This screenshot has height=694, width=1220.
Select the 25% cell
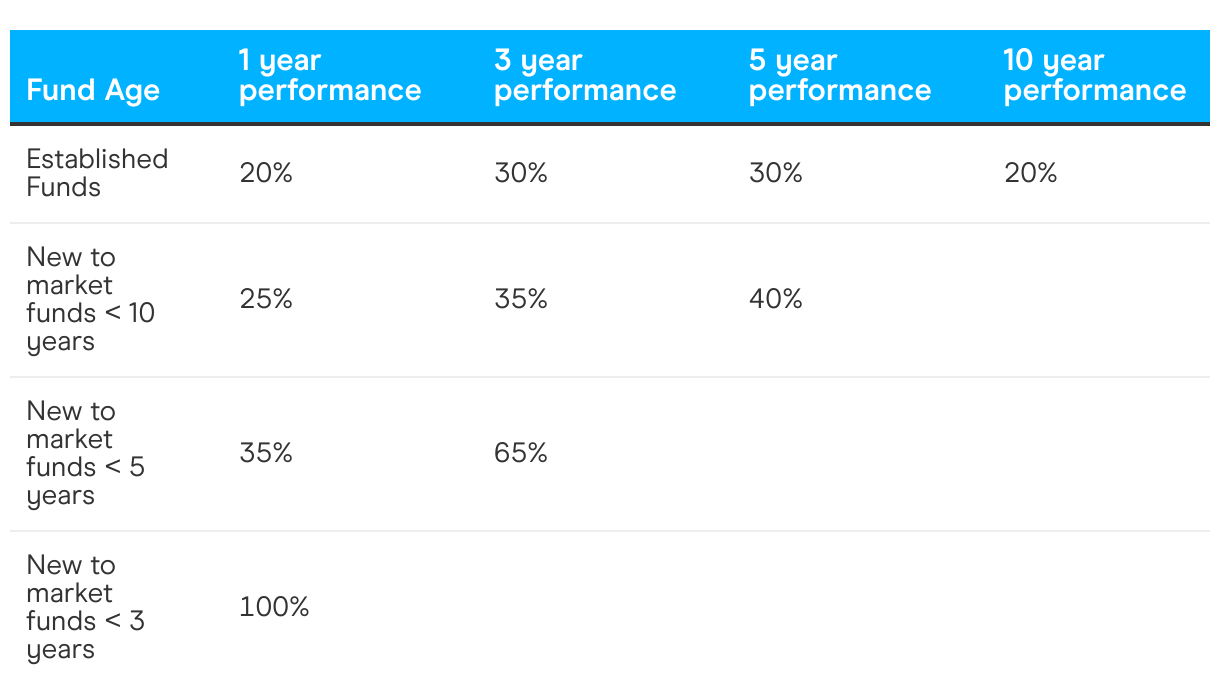pyautogui.click(x=266, y=299)
